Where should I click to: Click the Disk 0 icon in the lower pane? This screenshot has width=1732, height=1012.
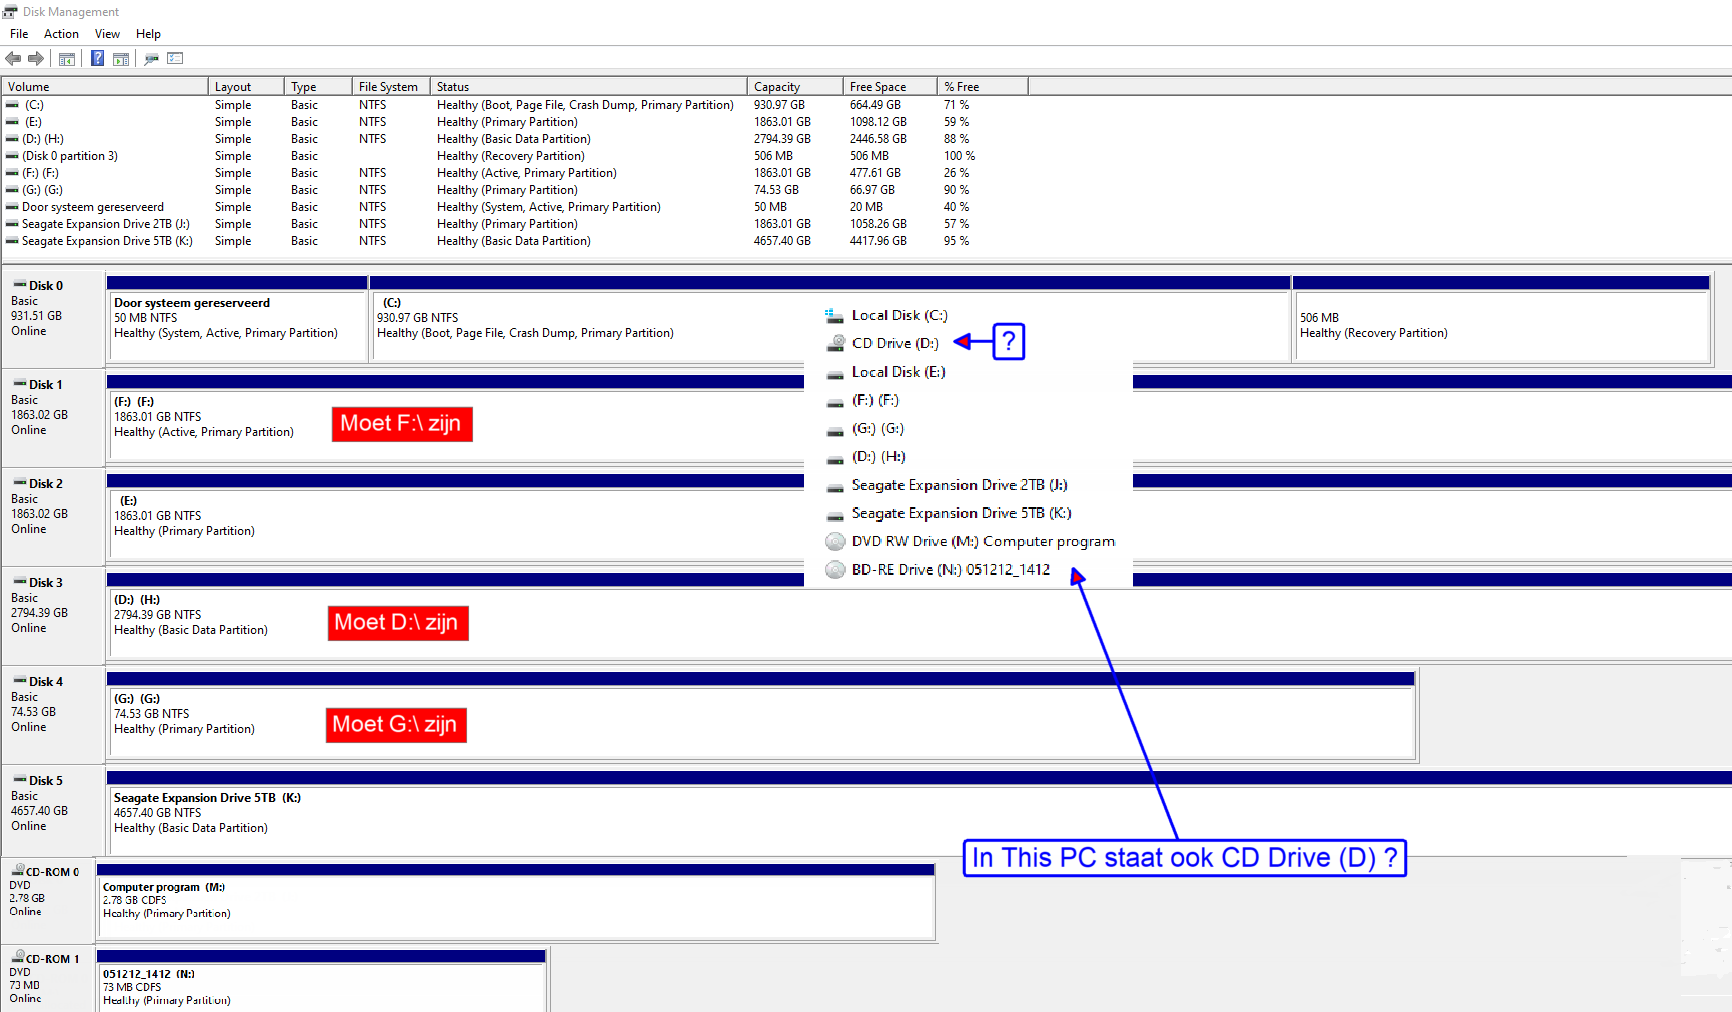click(19, 285)
